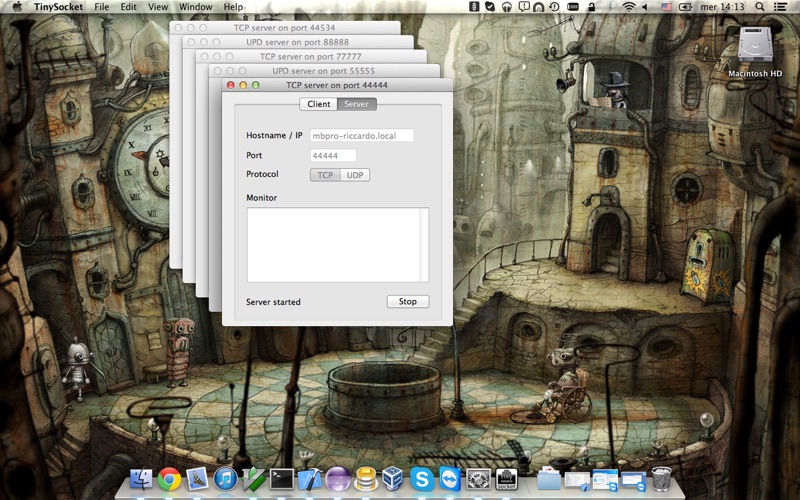Open the Window menu

pyautogui.click(x=195, y=7)
